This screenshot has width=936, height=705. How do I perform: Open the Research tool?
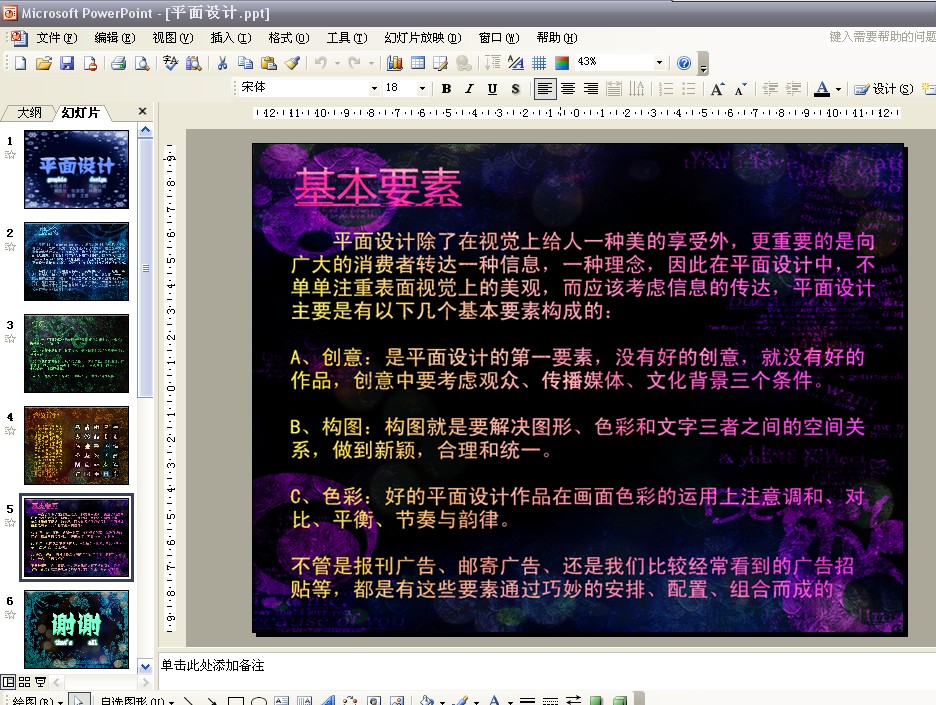click(x=193, y=63)
